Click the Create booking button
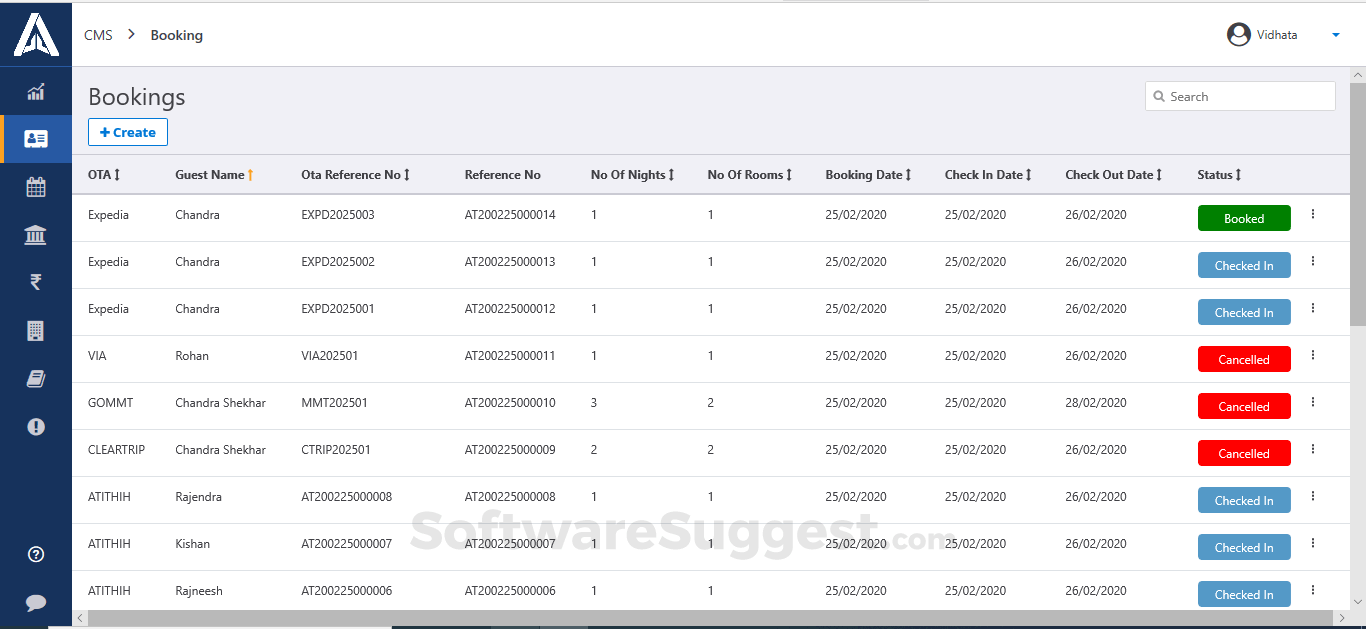The width and height of the screenshot is (1366, 629). pos(128,132)
